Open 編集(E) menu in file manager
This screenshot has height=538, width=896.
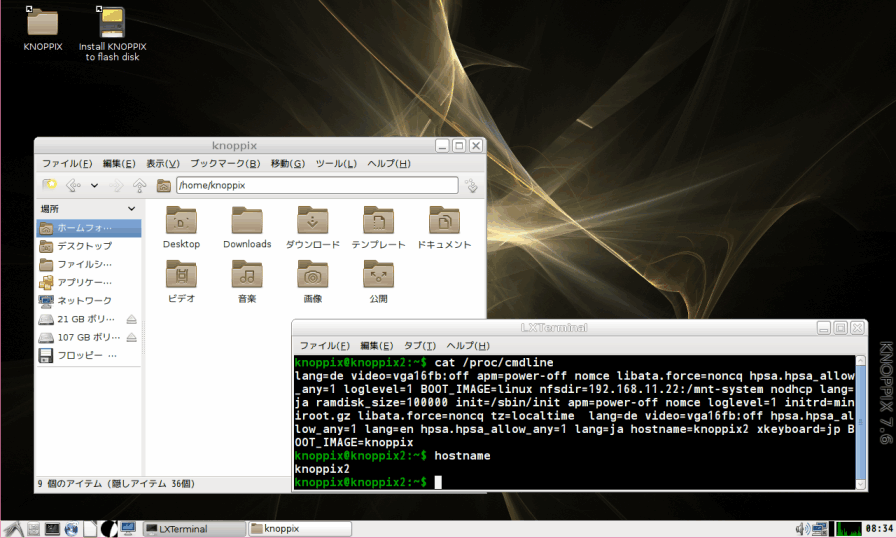point(119,163)
